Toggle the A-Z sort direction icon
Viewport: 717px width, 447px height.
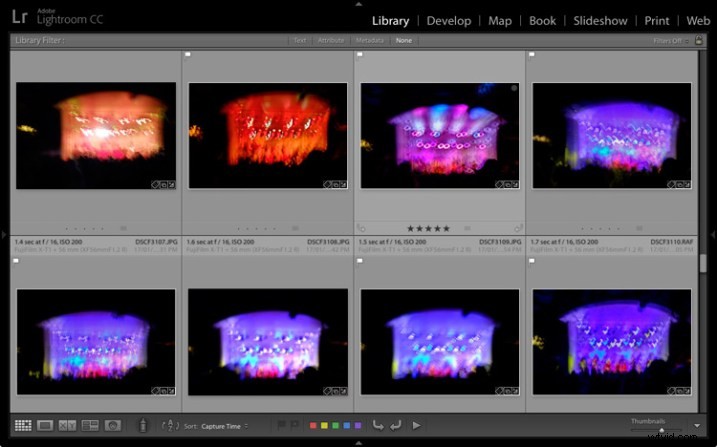coord(170,426)
